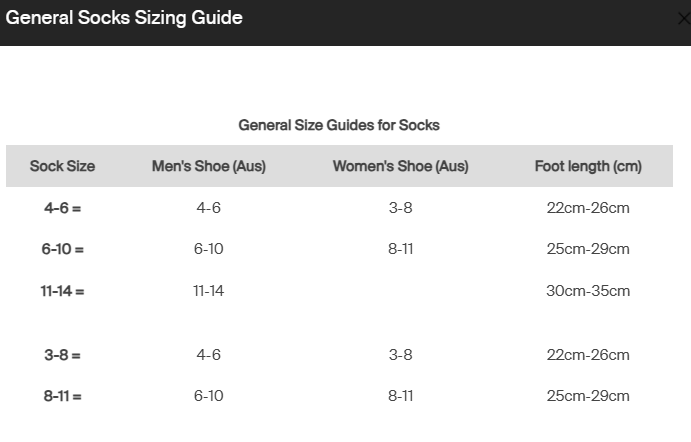The width and height of the screenshot is (691, 442).
Task: Click the 3-8 = sock size row label
Action: pos(62,355)
